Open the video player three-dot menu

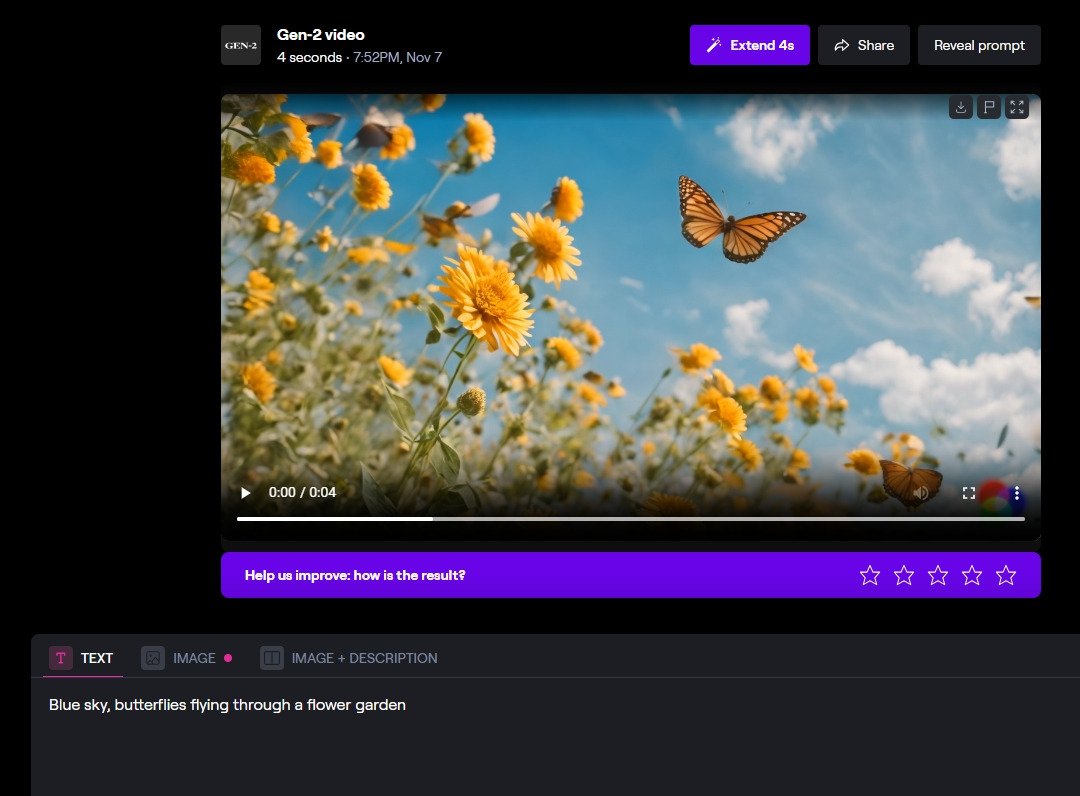pyautogui.click(x=1017, y=492)
